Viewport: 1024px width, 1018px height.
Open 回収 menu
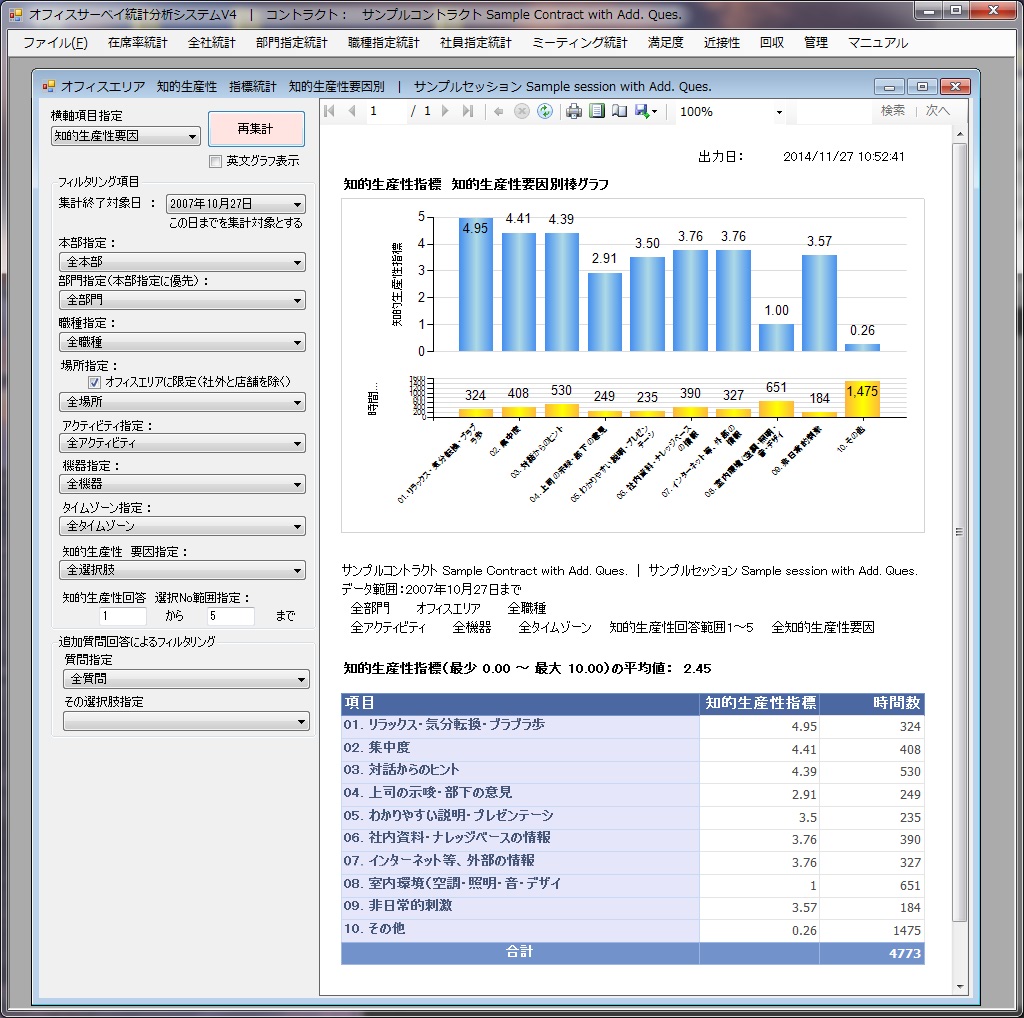pyautogui.click(x=772, y=43)
